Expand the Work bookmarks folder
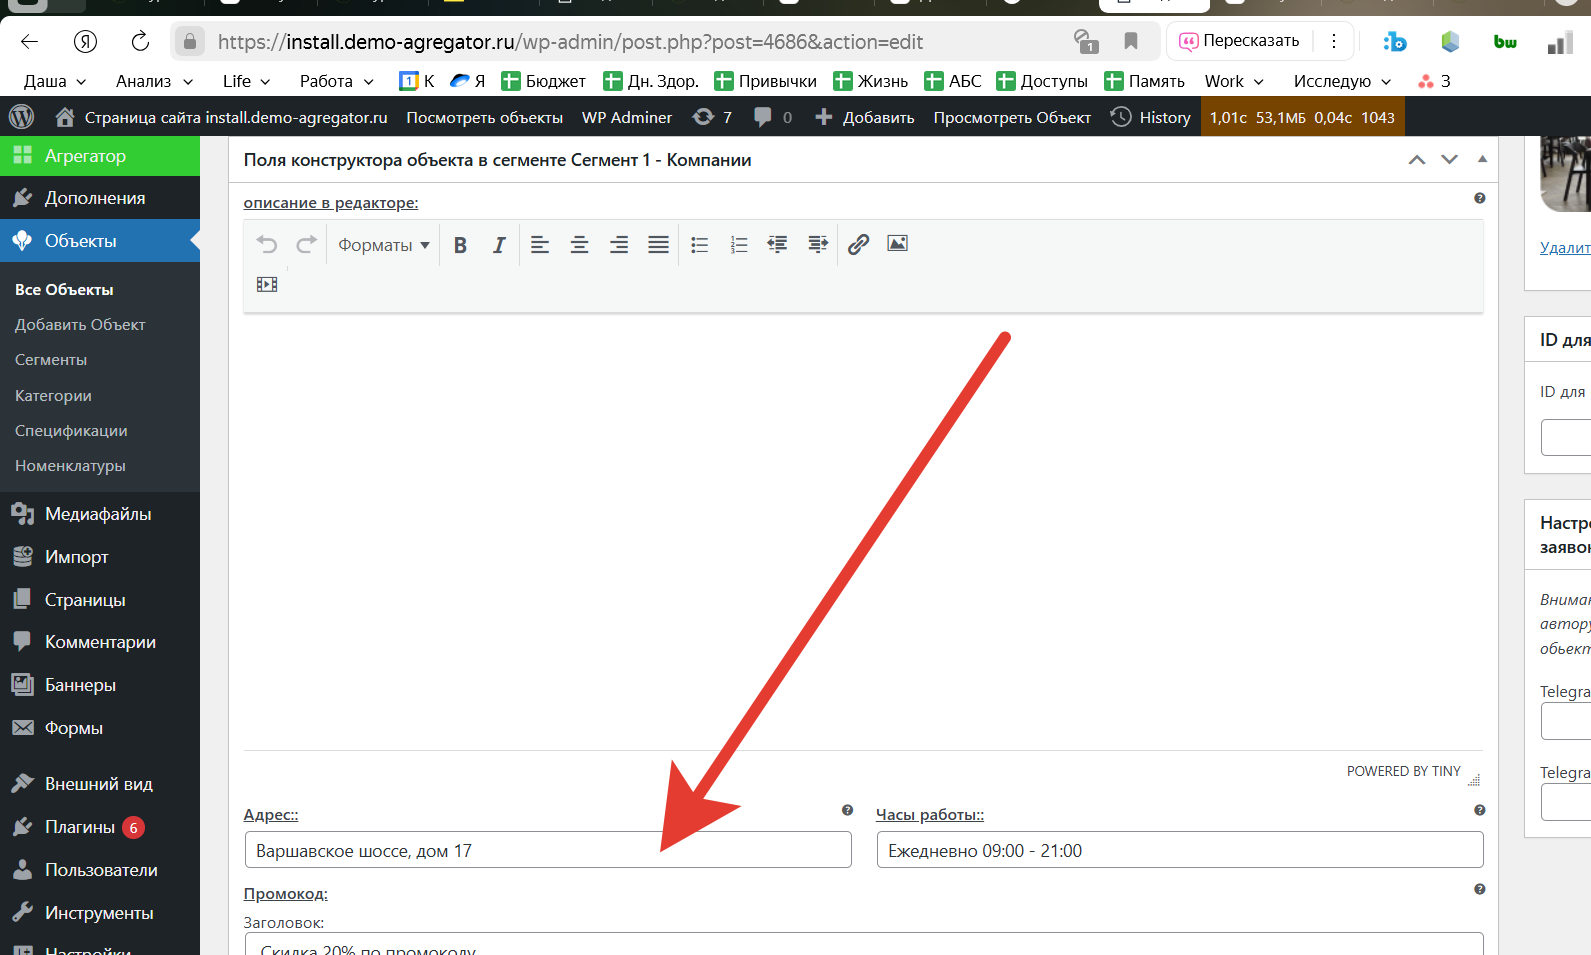 pos(1233,81)
